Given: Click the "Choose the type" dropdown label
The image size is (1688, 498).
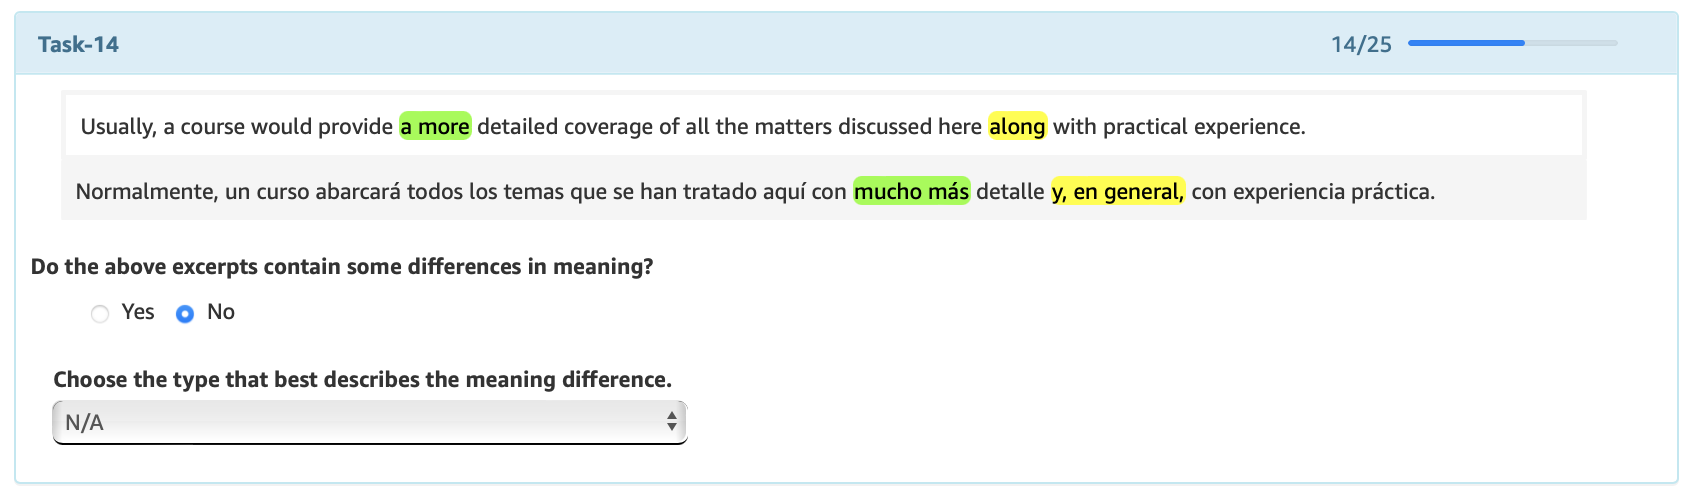Looking at the screenshot, I should pos(362,380).
